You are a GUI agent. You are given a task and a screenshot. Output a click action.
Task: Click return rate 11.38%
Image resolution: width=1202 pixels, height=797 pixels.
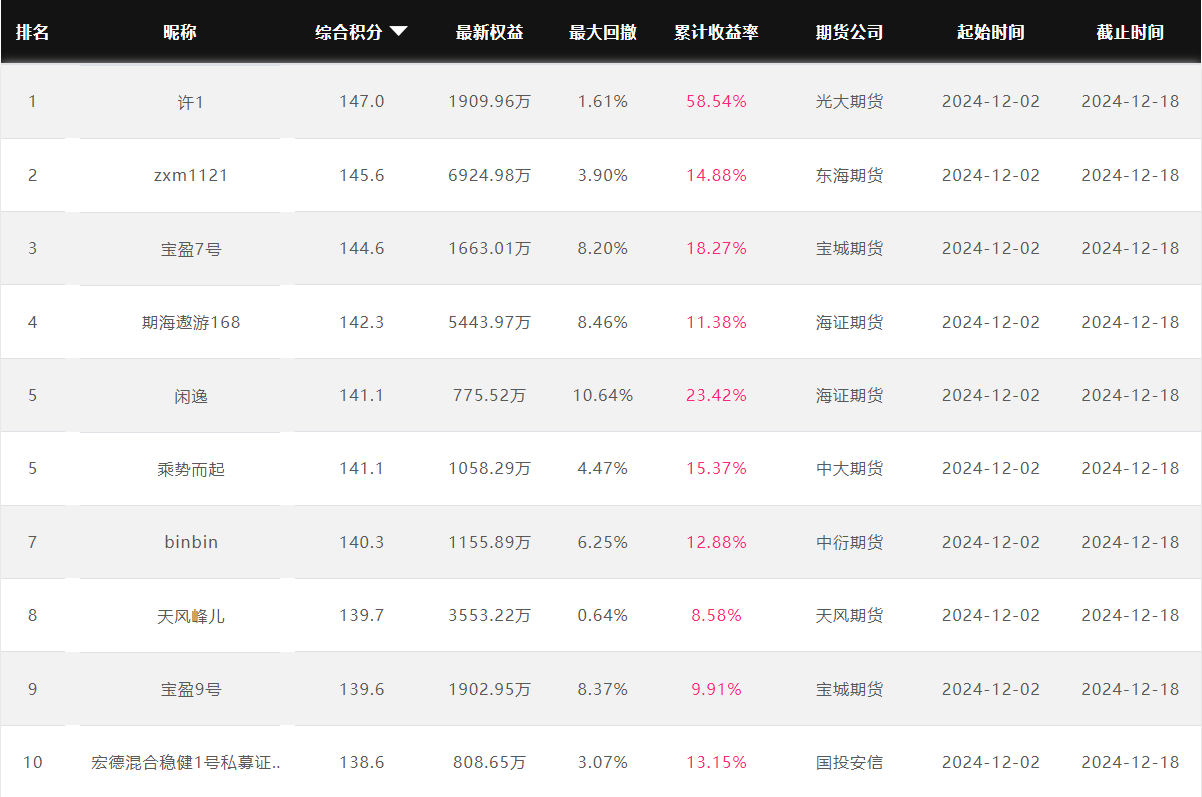pos(716,322)
